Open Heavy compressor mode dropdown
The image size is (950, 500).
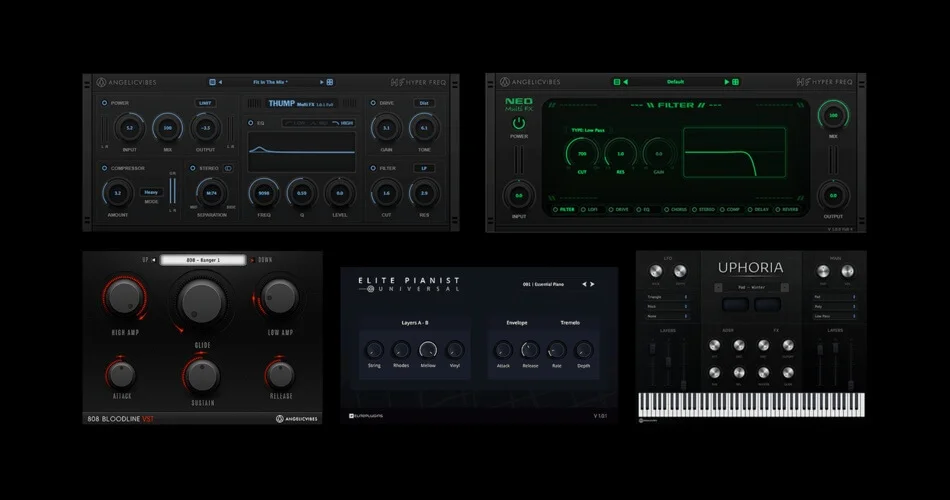tap(151, 192)
